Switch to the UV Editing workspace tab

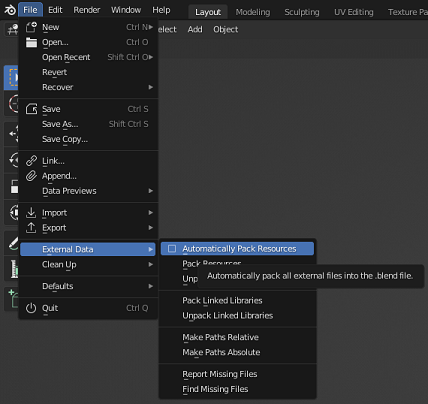tap(354, 12)
